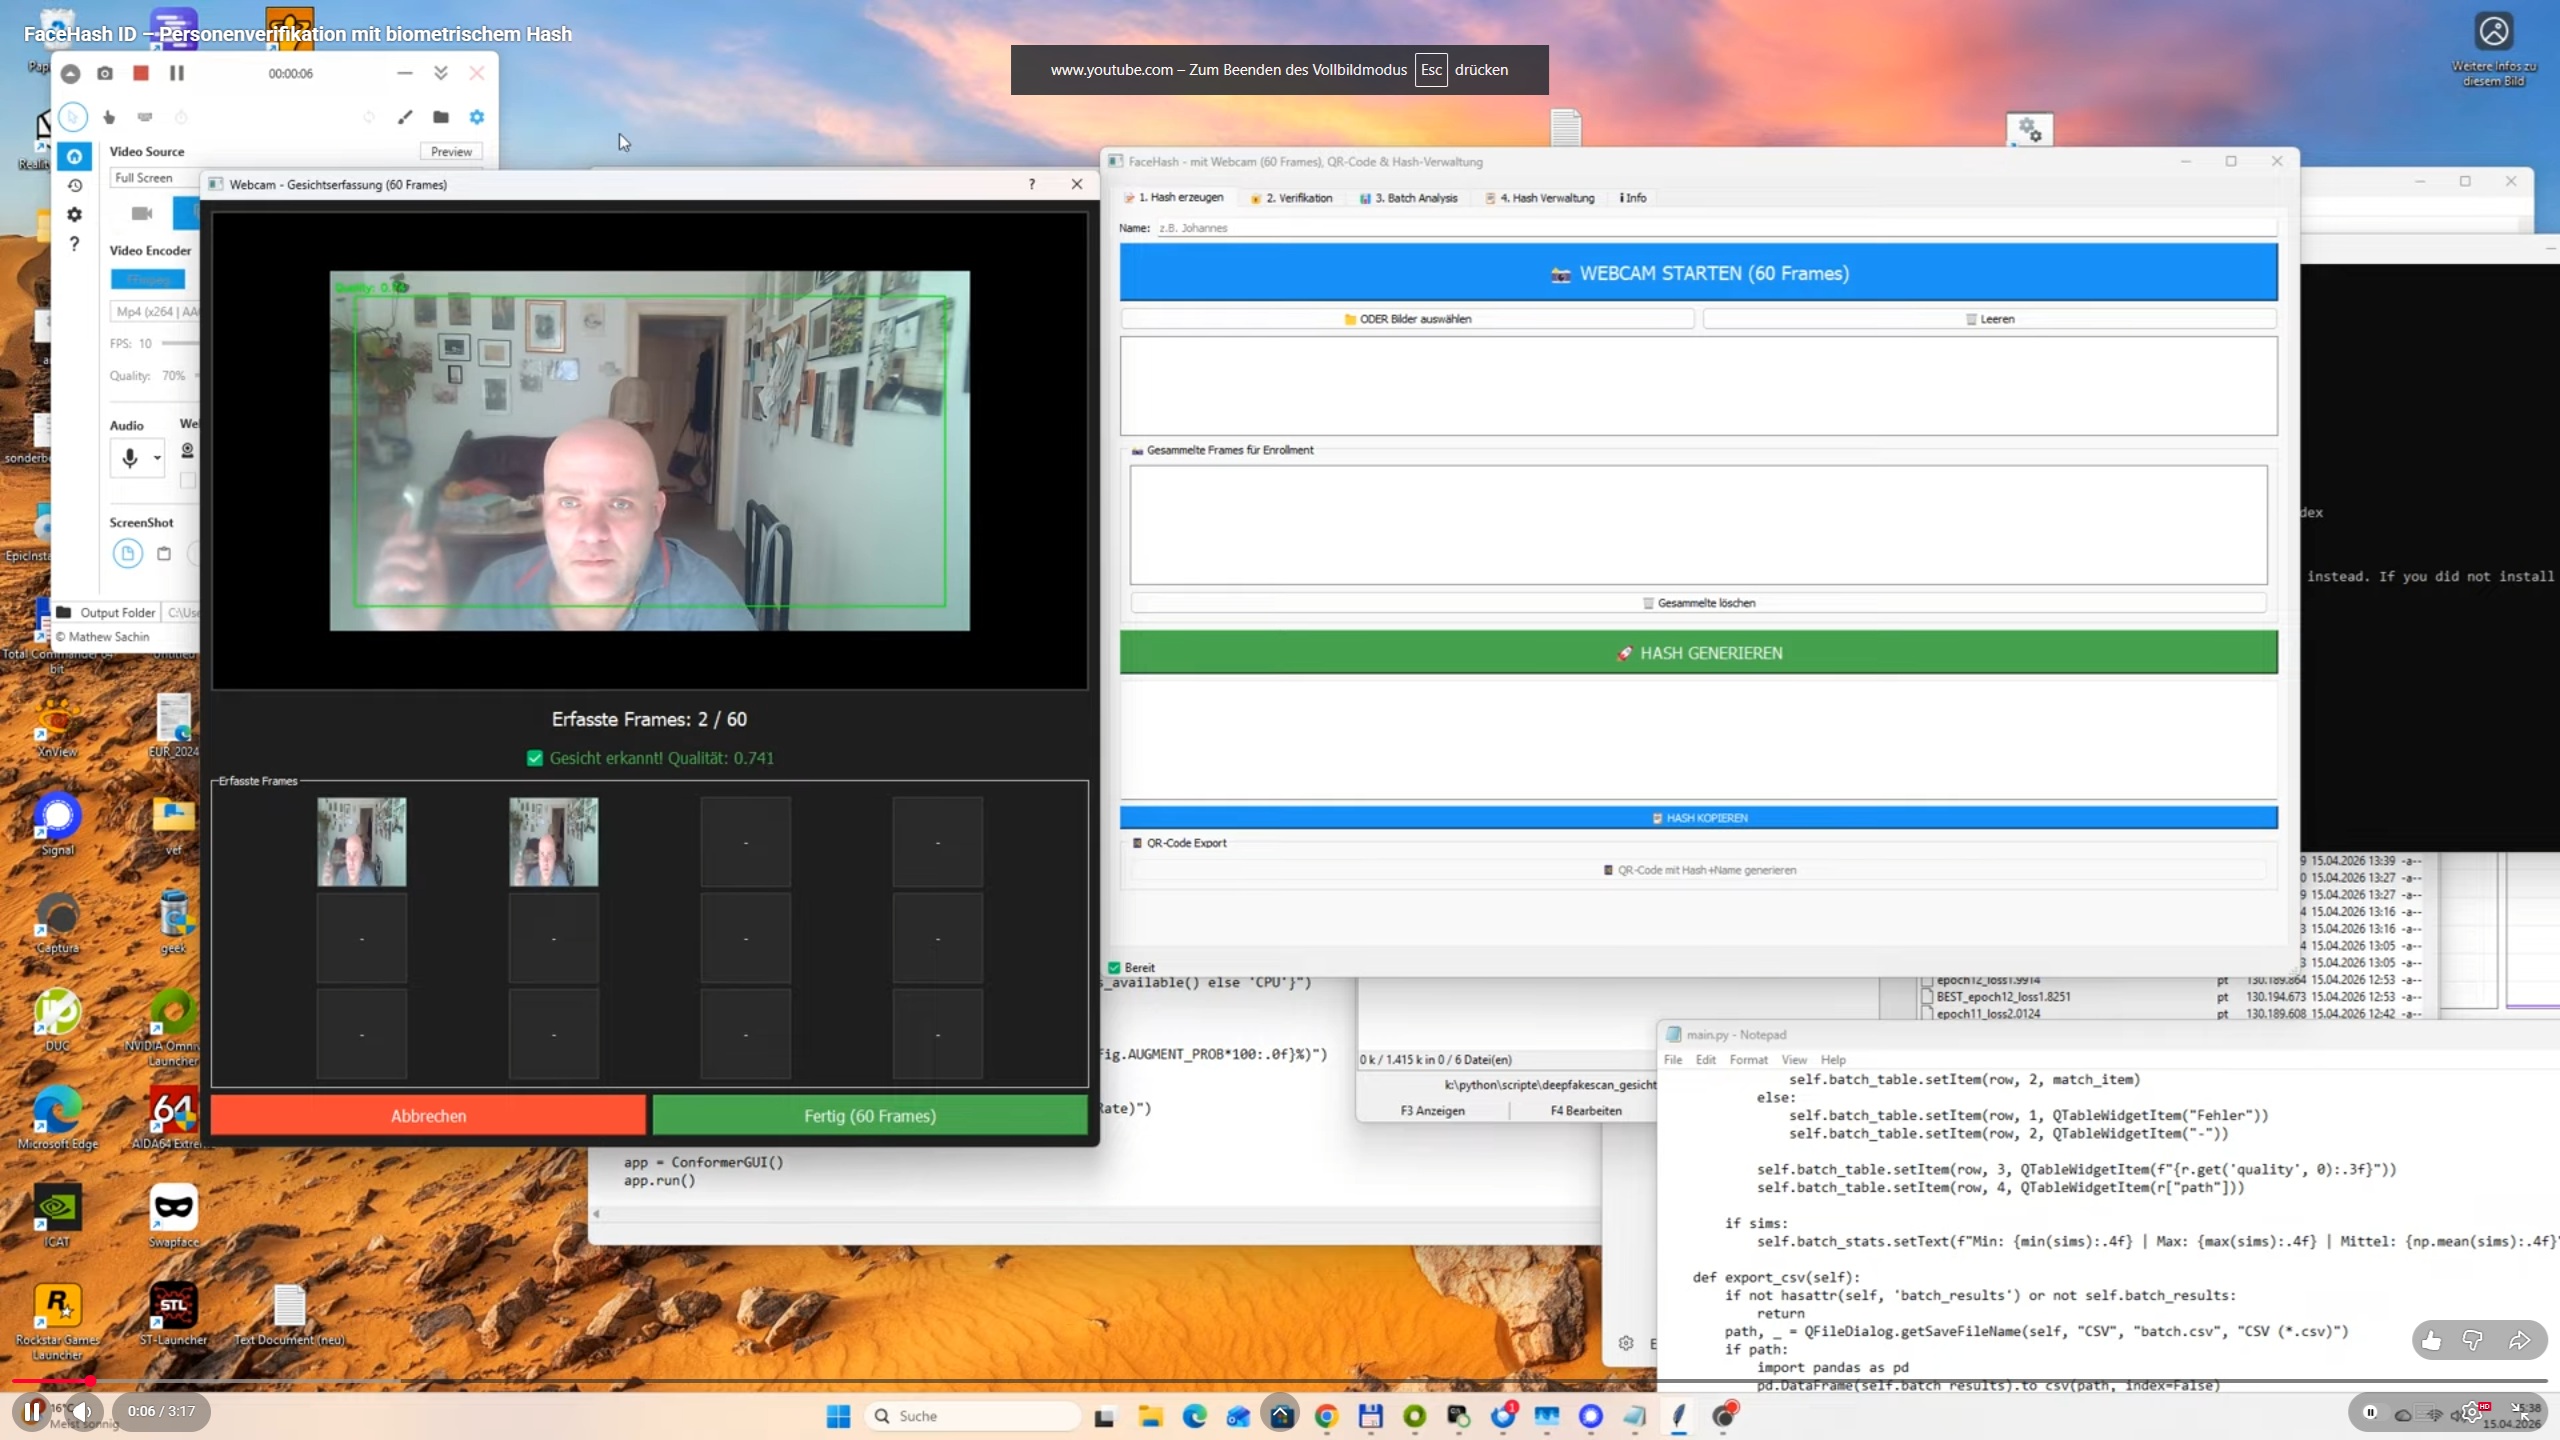This screenshot has width=2560, height=1440.
Task: Pause the Captura recording
Action: point(177,73)
